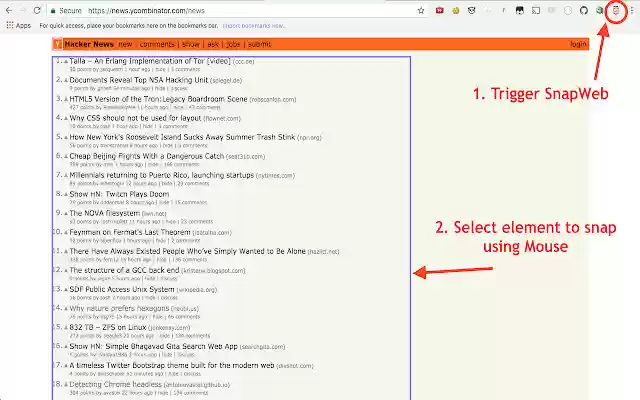Click the red fast-forward extension icon
This screenshot has width=640, height=400.
pyautogui.click(x=440, y=11)
